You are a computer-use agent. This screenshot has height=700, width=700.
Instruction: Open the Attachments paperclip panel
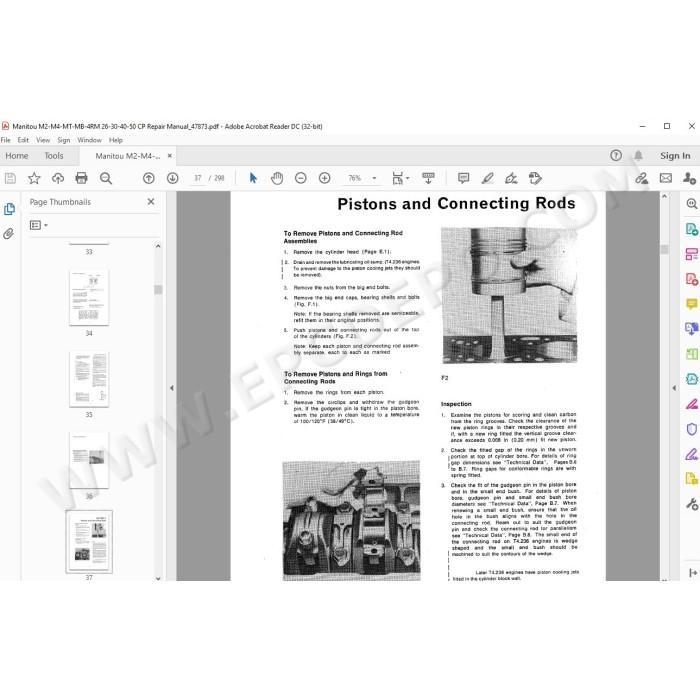click(8, 233)
